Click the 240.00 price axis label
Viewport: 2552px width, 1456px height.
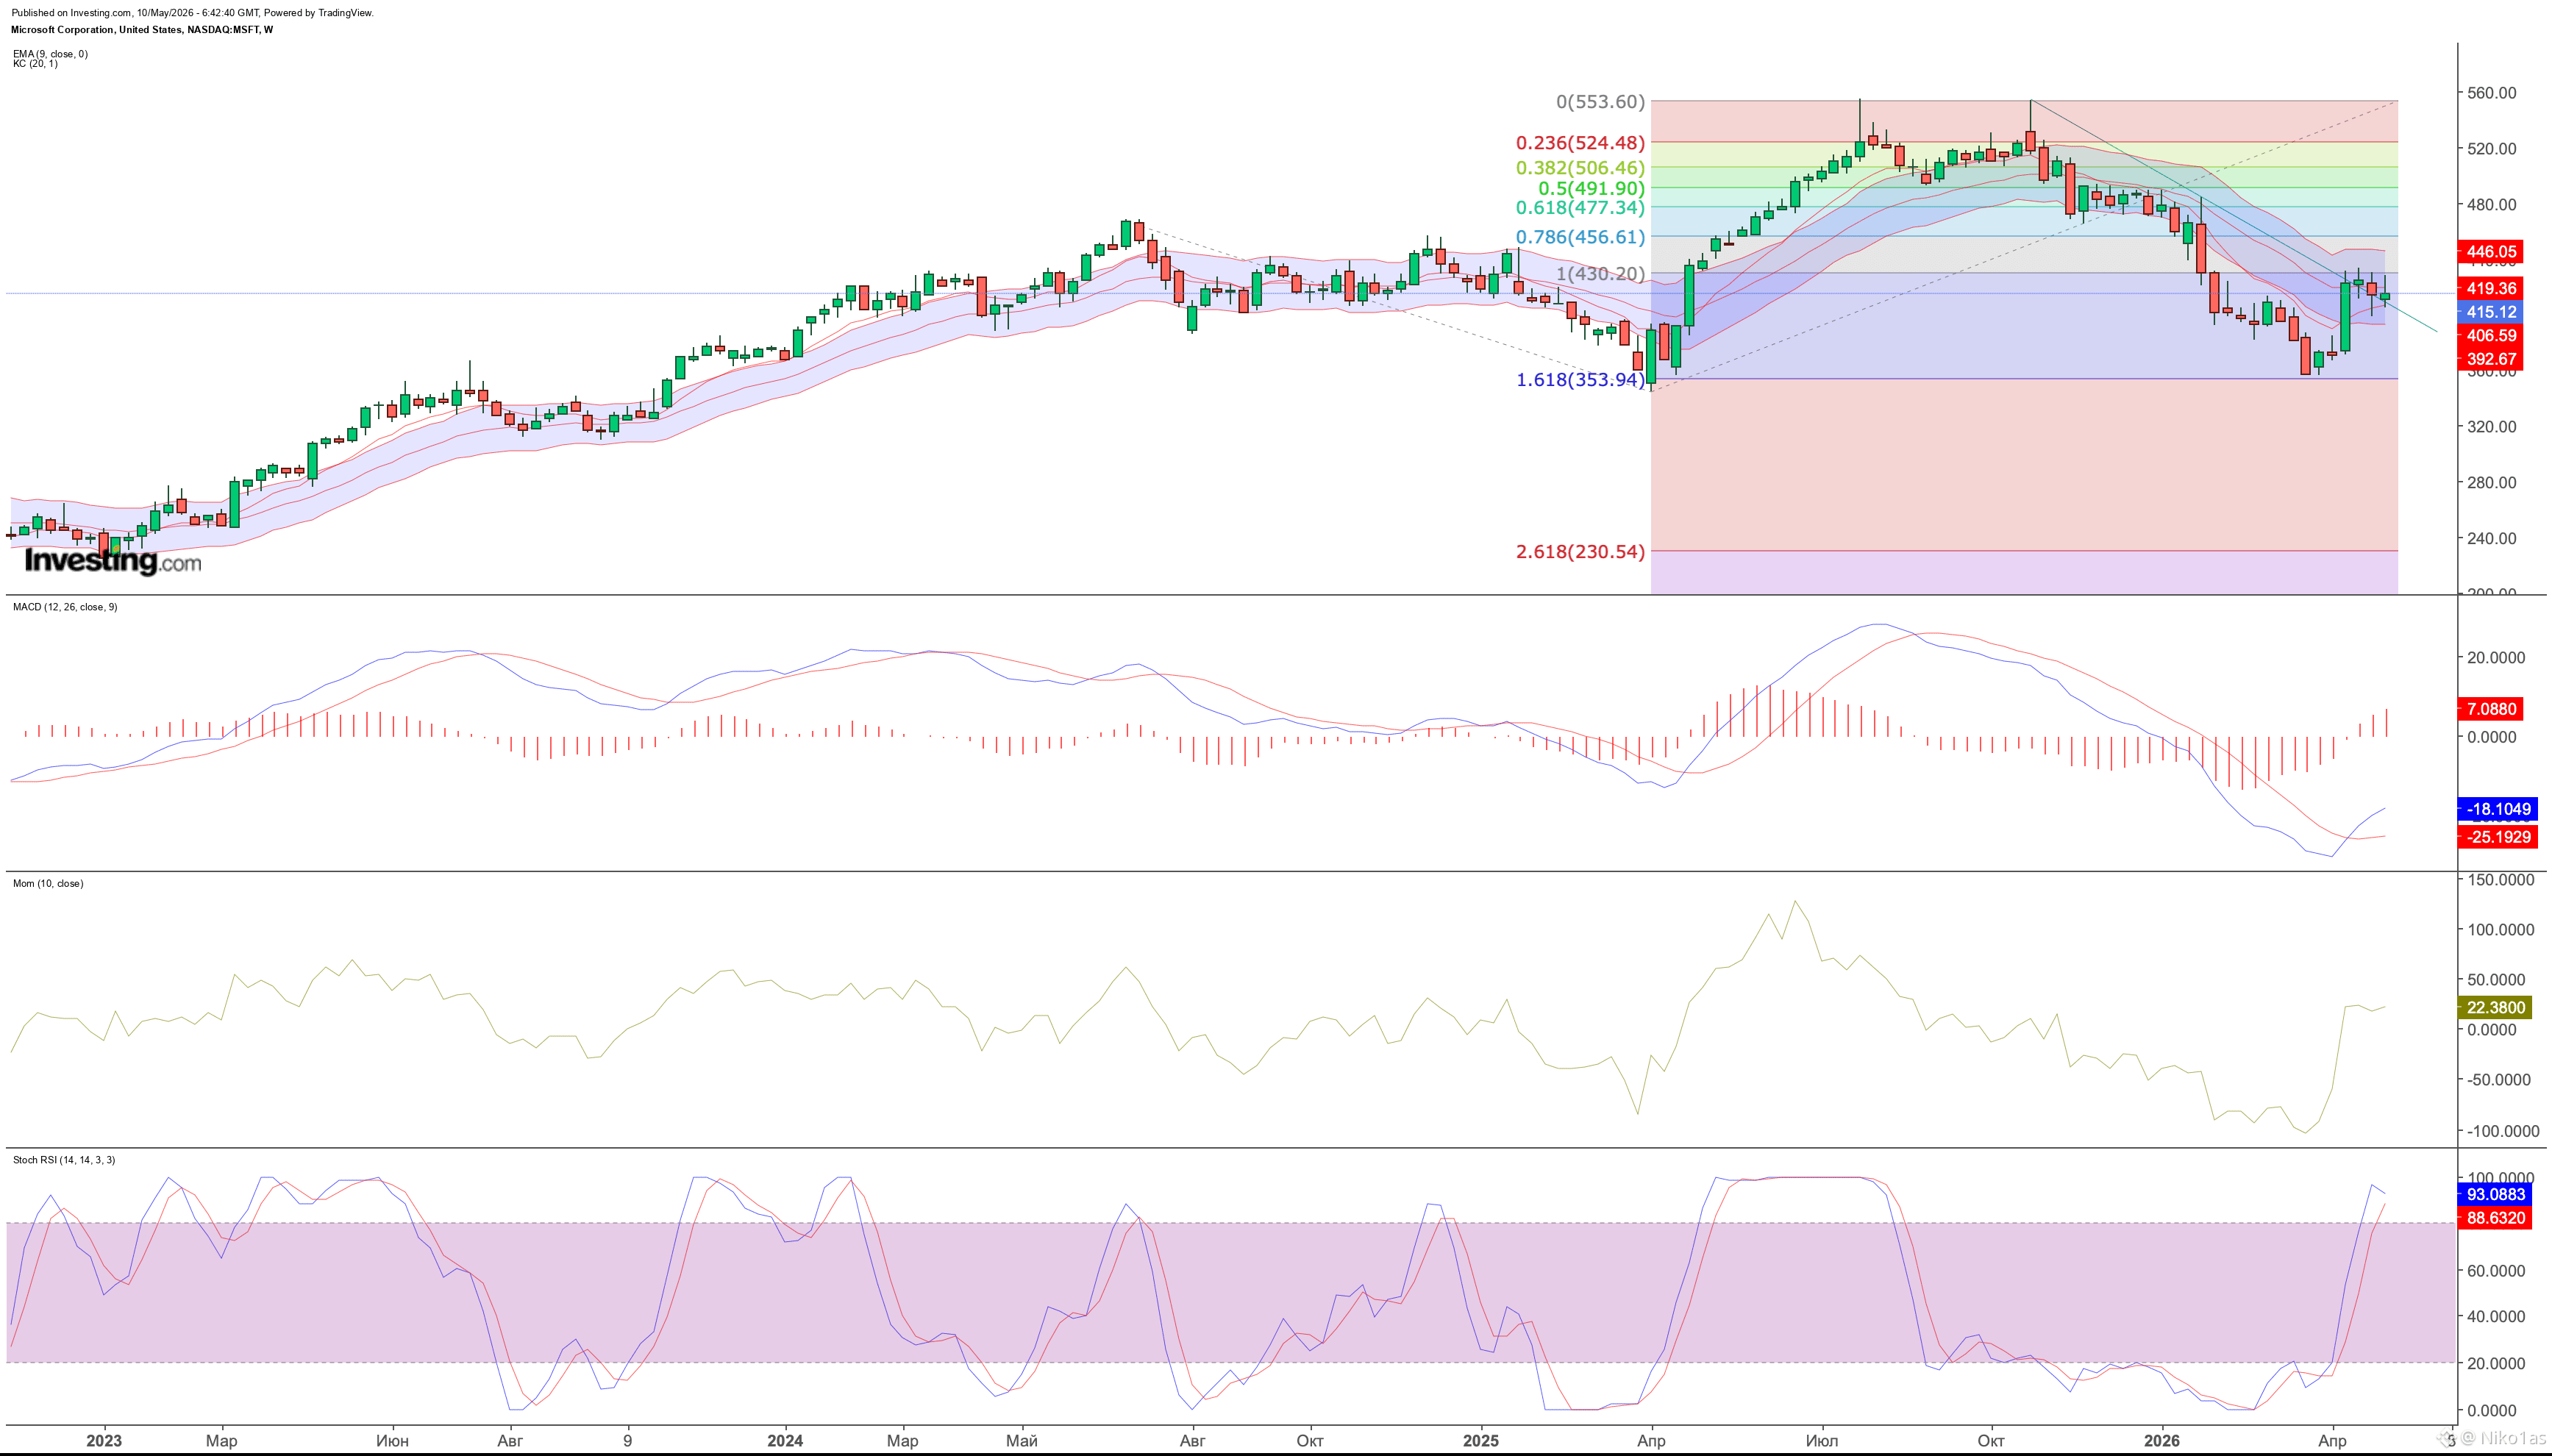(2492, 538)
